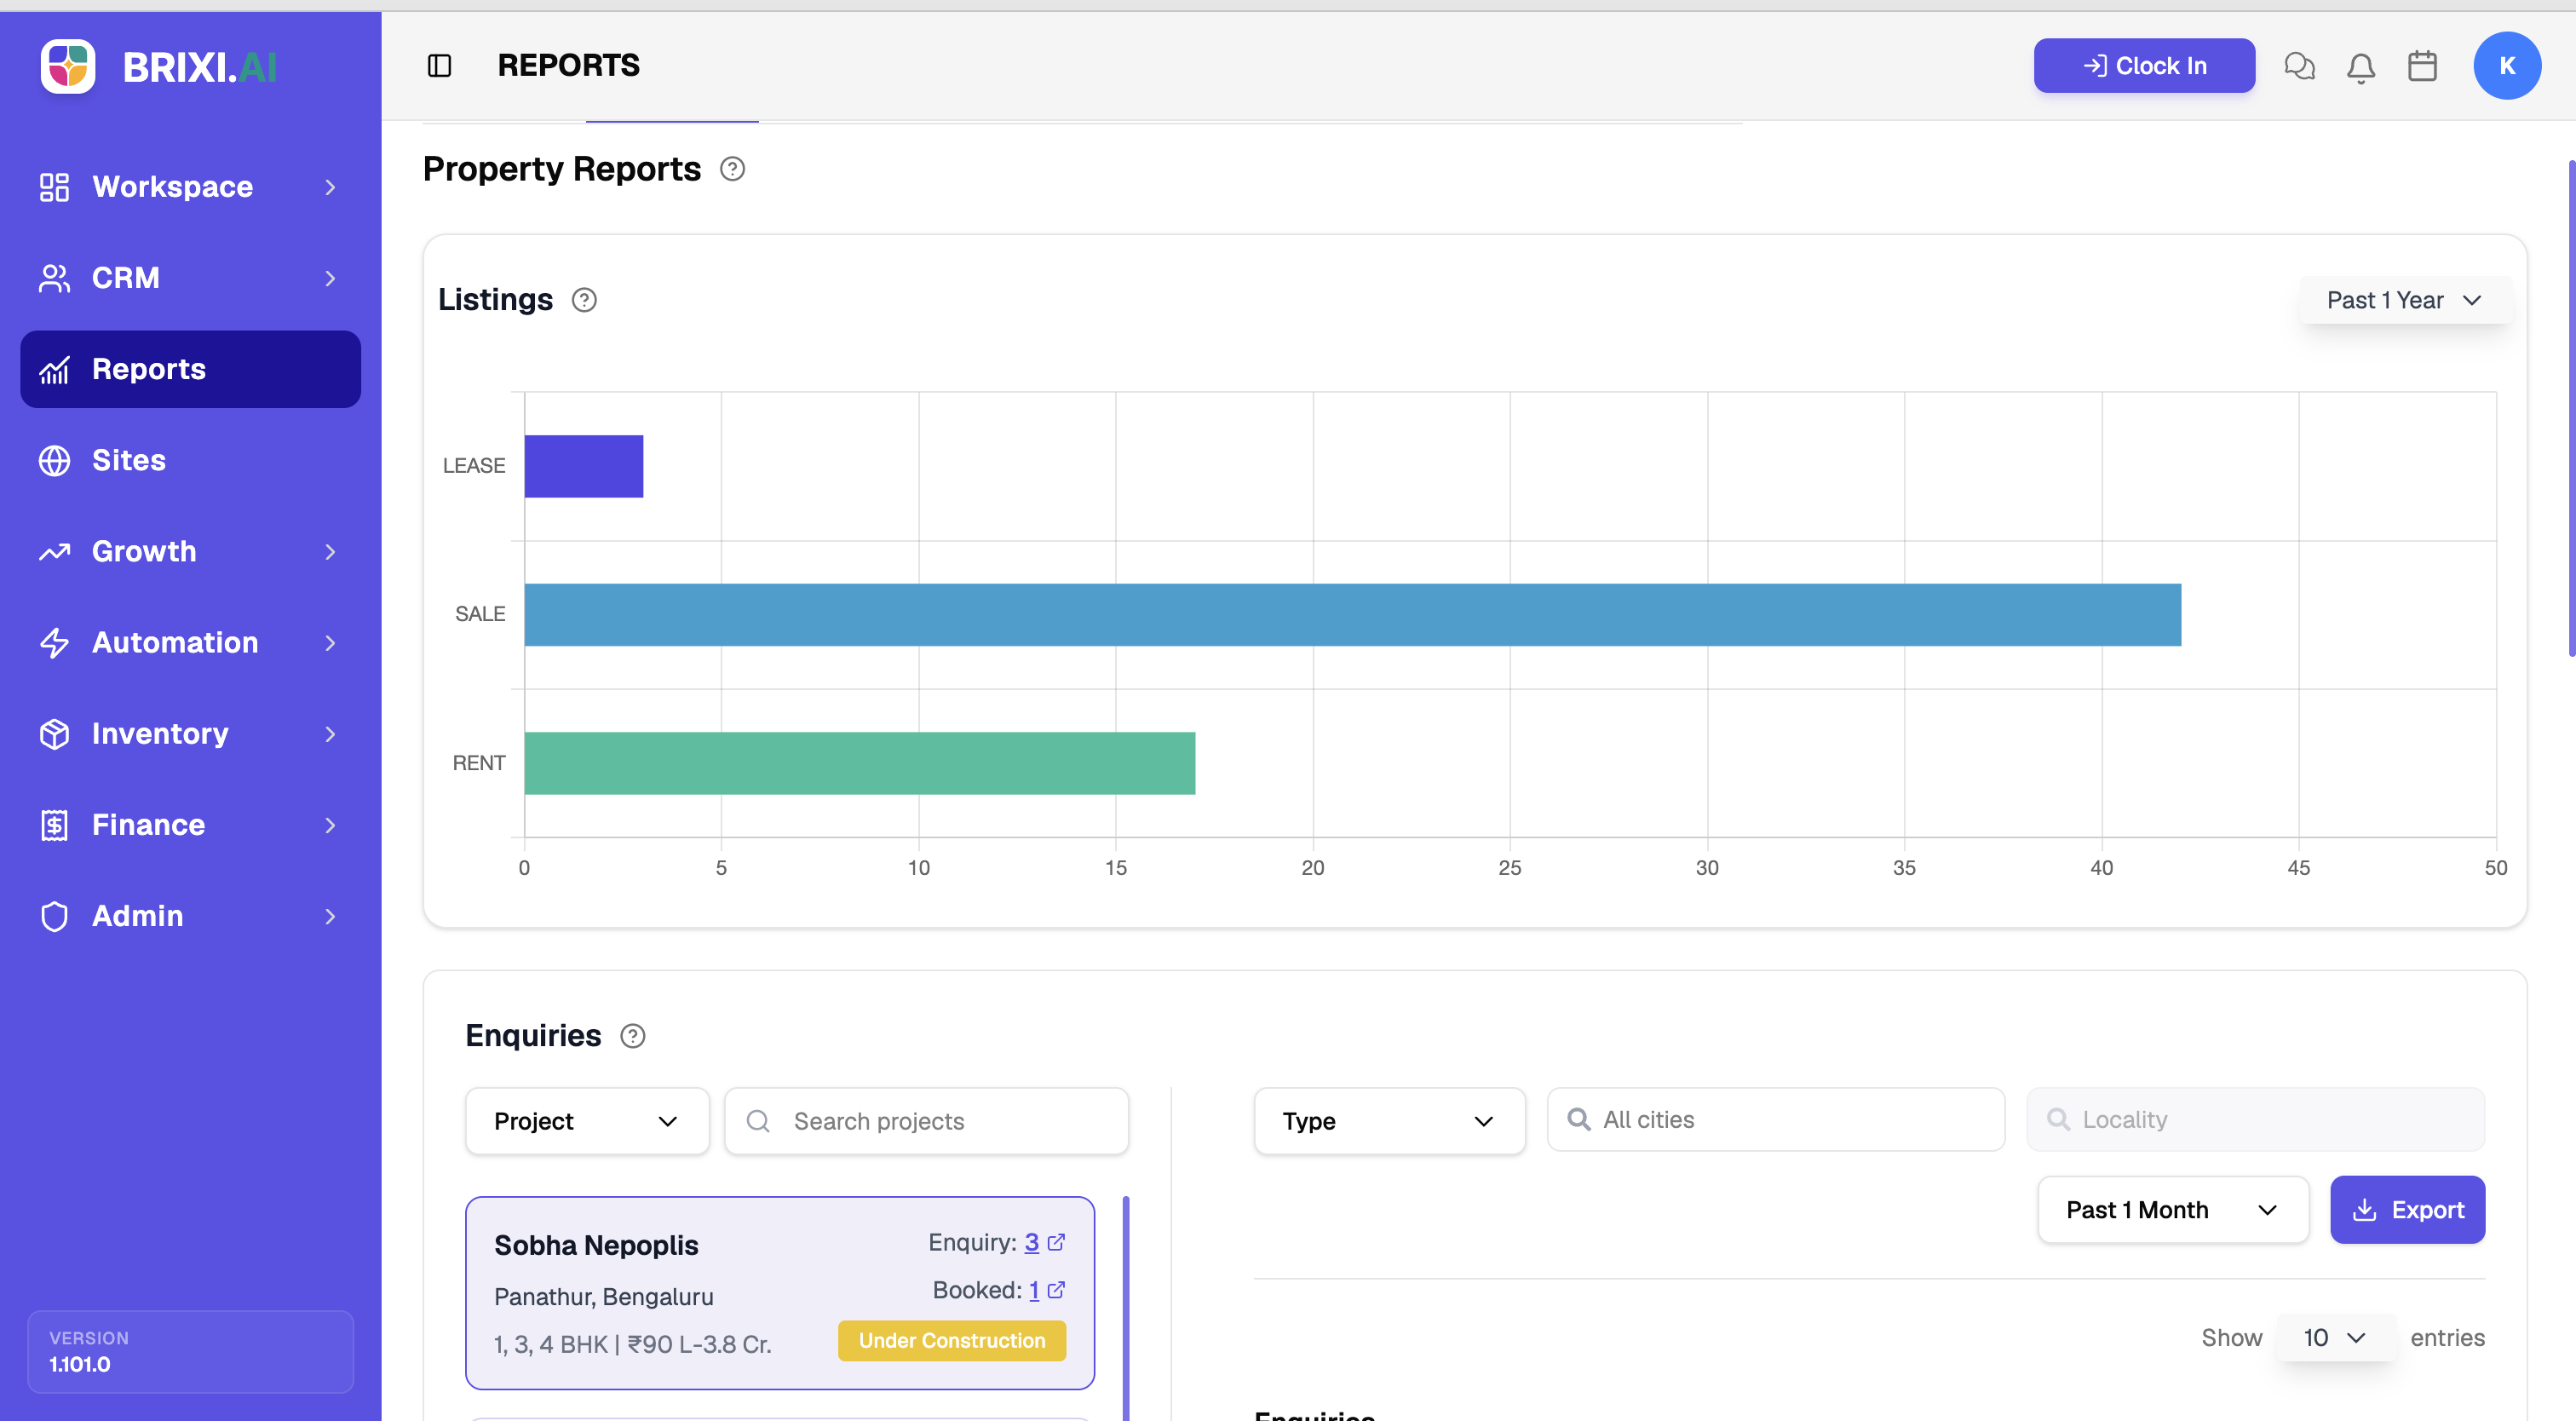Open the calendar icon in header
2576x1421 pixels.
click(2422, 66)
